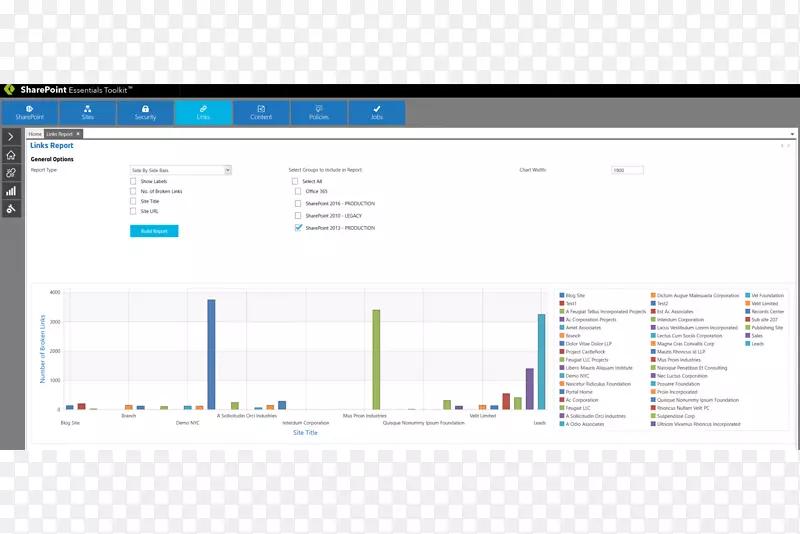The height and width of the screenshot is (534, 800).
Task: Click the Publishing Site legend entry
Action: pos(764,327)
